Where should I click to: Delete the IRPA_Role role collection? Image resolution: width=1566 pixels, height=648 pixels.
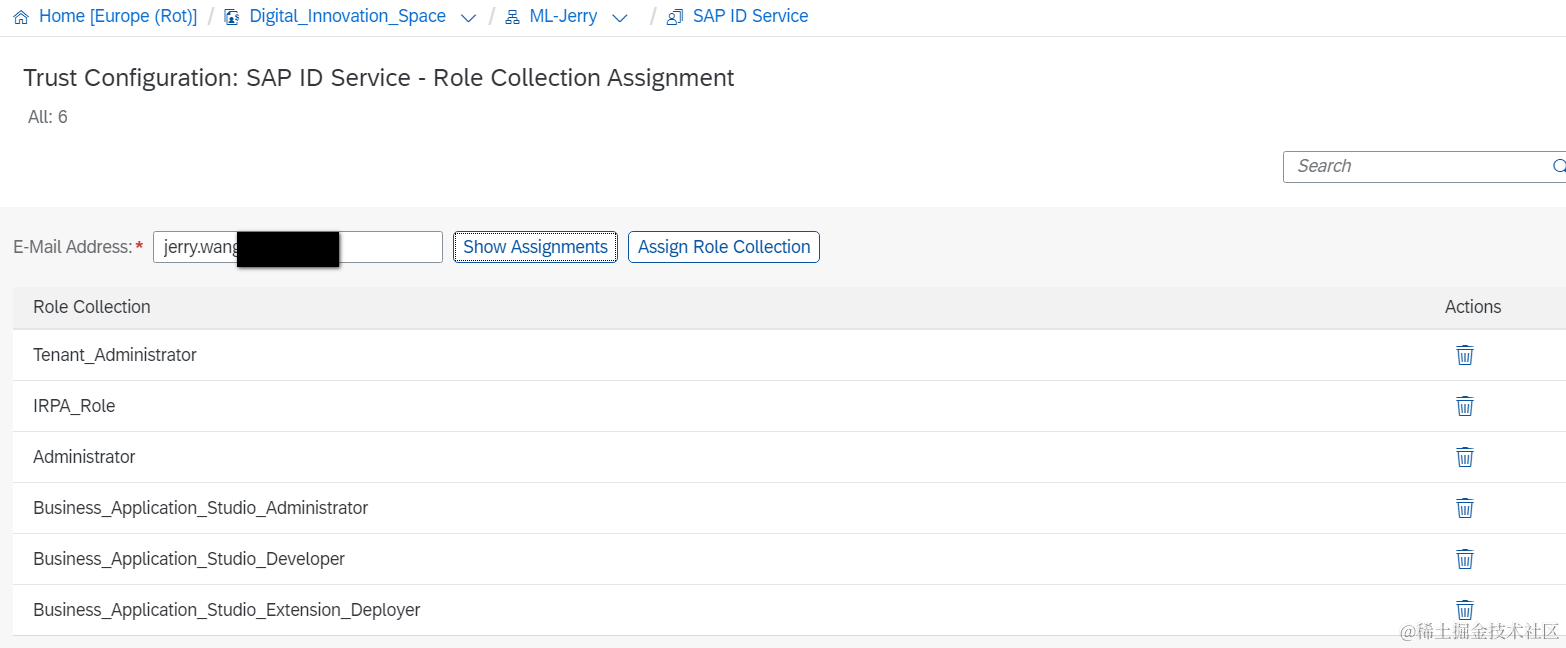tap(1464, 406)
